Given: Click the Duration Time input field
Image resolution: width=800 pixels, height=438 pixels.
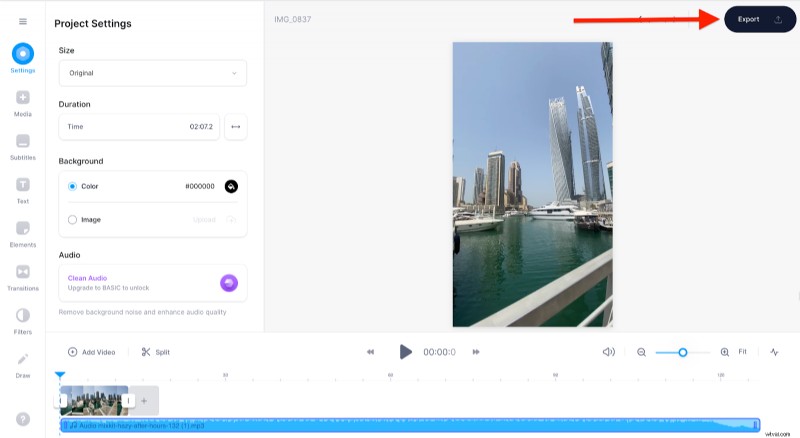Looking at the screenshot, I should (139, 127).
